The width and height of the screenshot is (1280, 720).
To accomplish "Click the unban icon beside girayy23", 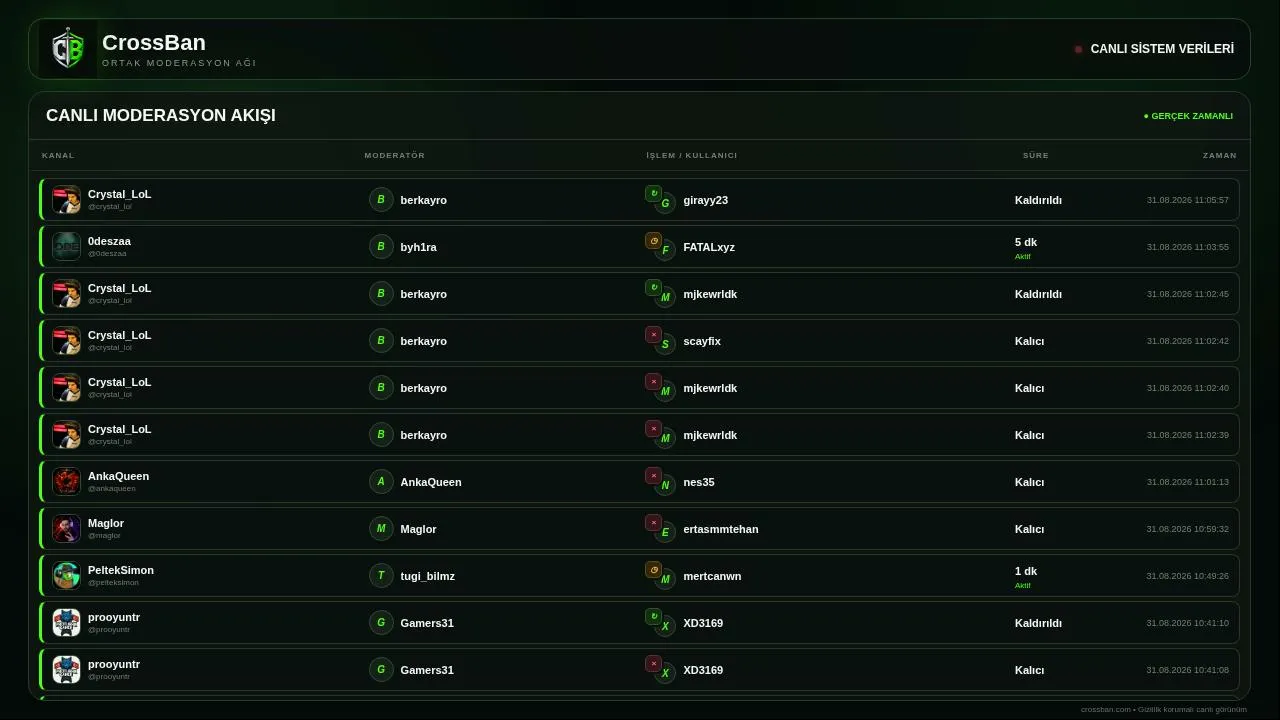I will pyautogui.click(x=653, y=193).
